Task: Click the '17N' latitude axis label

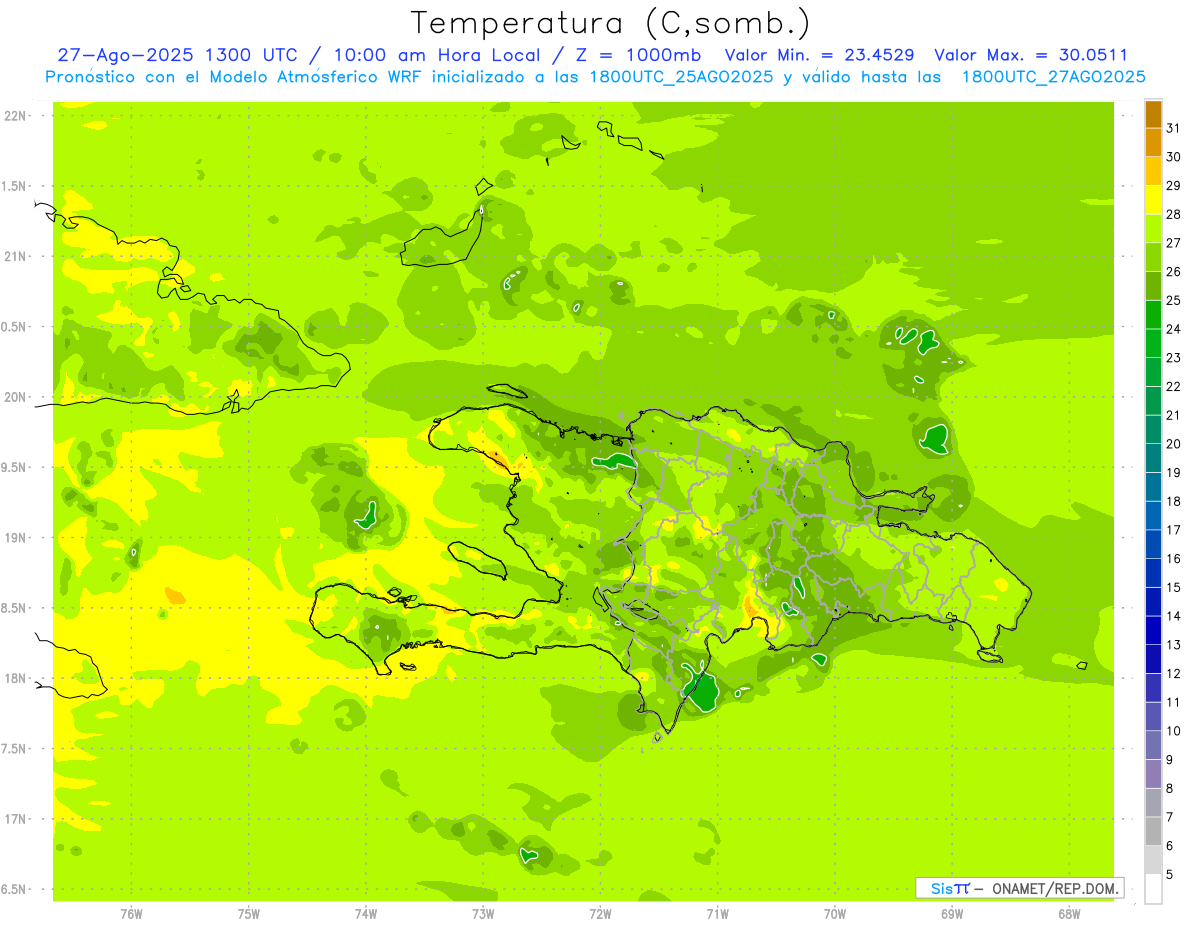Action: pyautogui.click(x=16, y=819)
